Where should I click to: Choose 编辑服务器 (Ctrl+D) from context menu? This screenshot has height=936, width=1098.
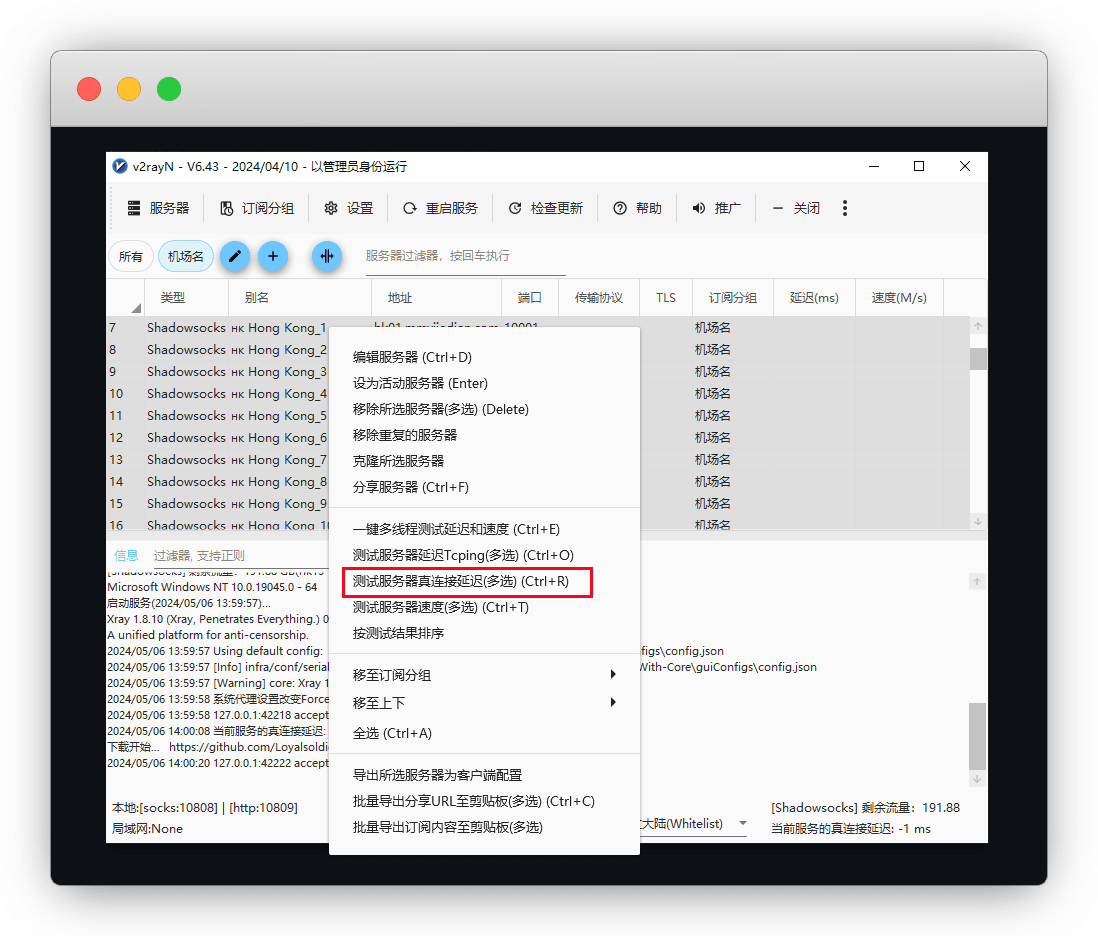pyautogui.click(x=412, y=357)
